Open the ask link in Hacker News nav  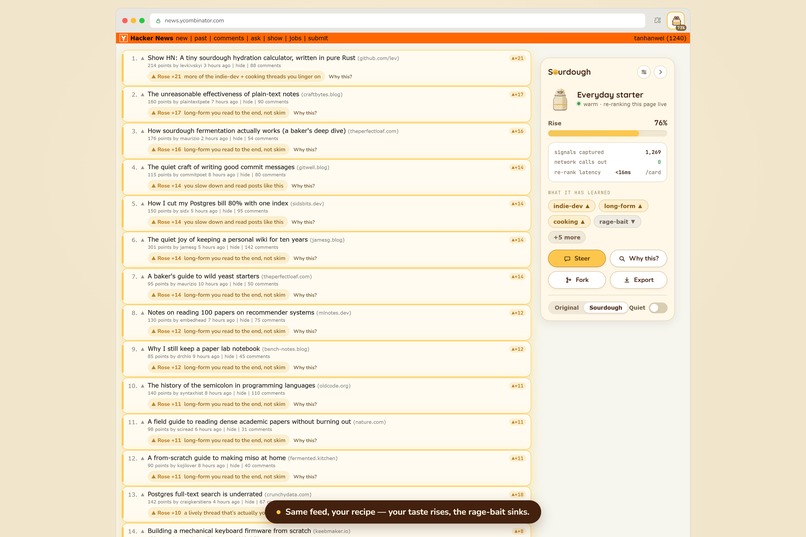pos(255,38)
